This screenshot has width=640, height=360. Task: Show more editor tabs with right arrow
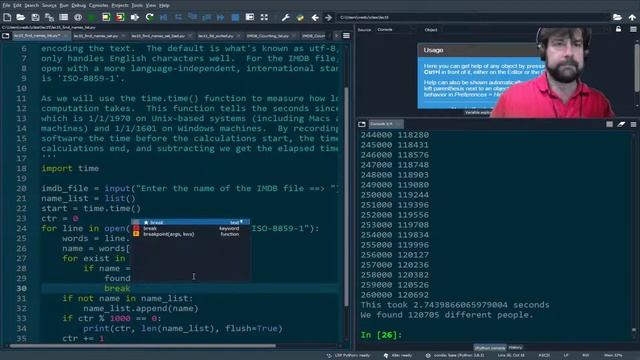[336, 36]
